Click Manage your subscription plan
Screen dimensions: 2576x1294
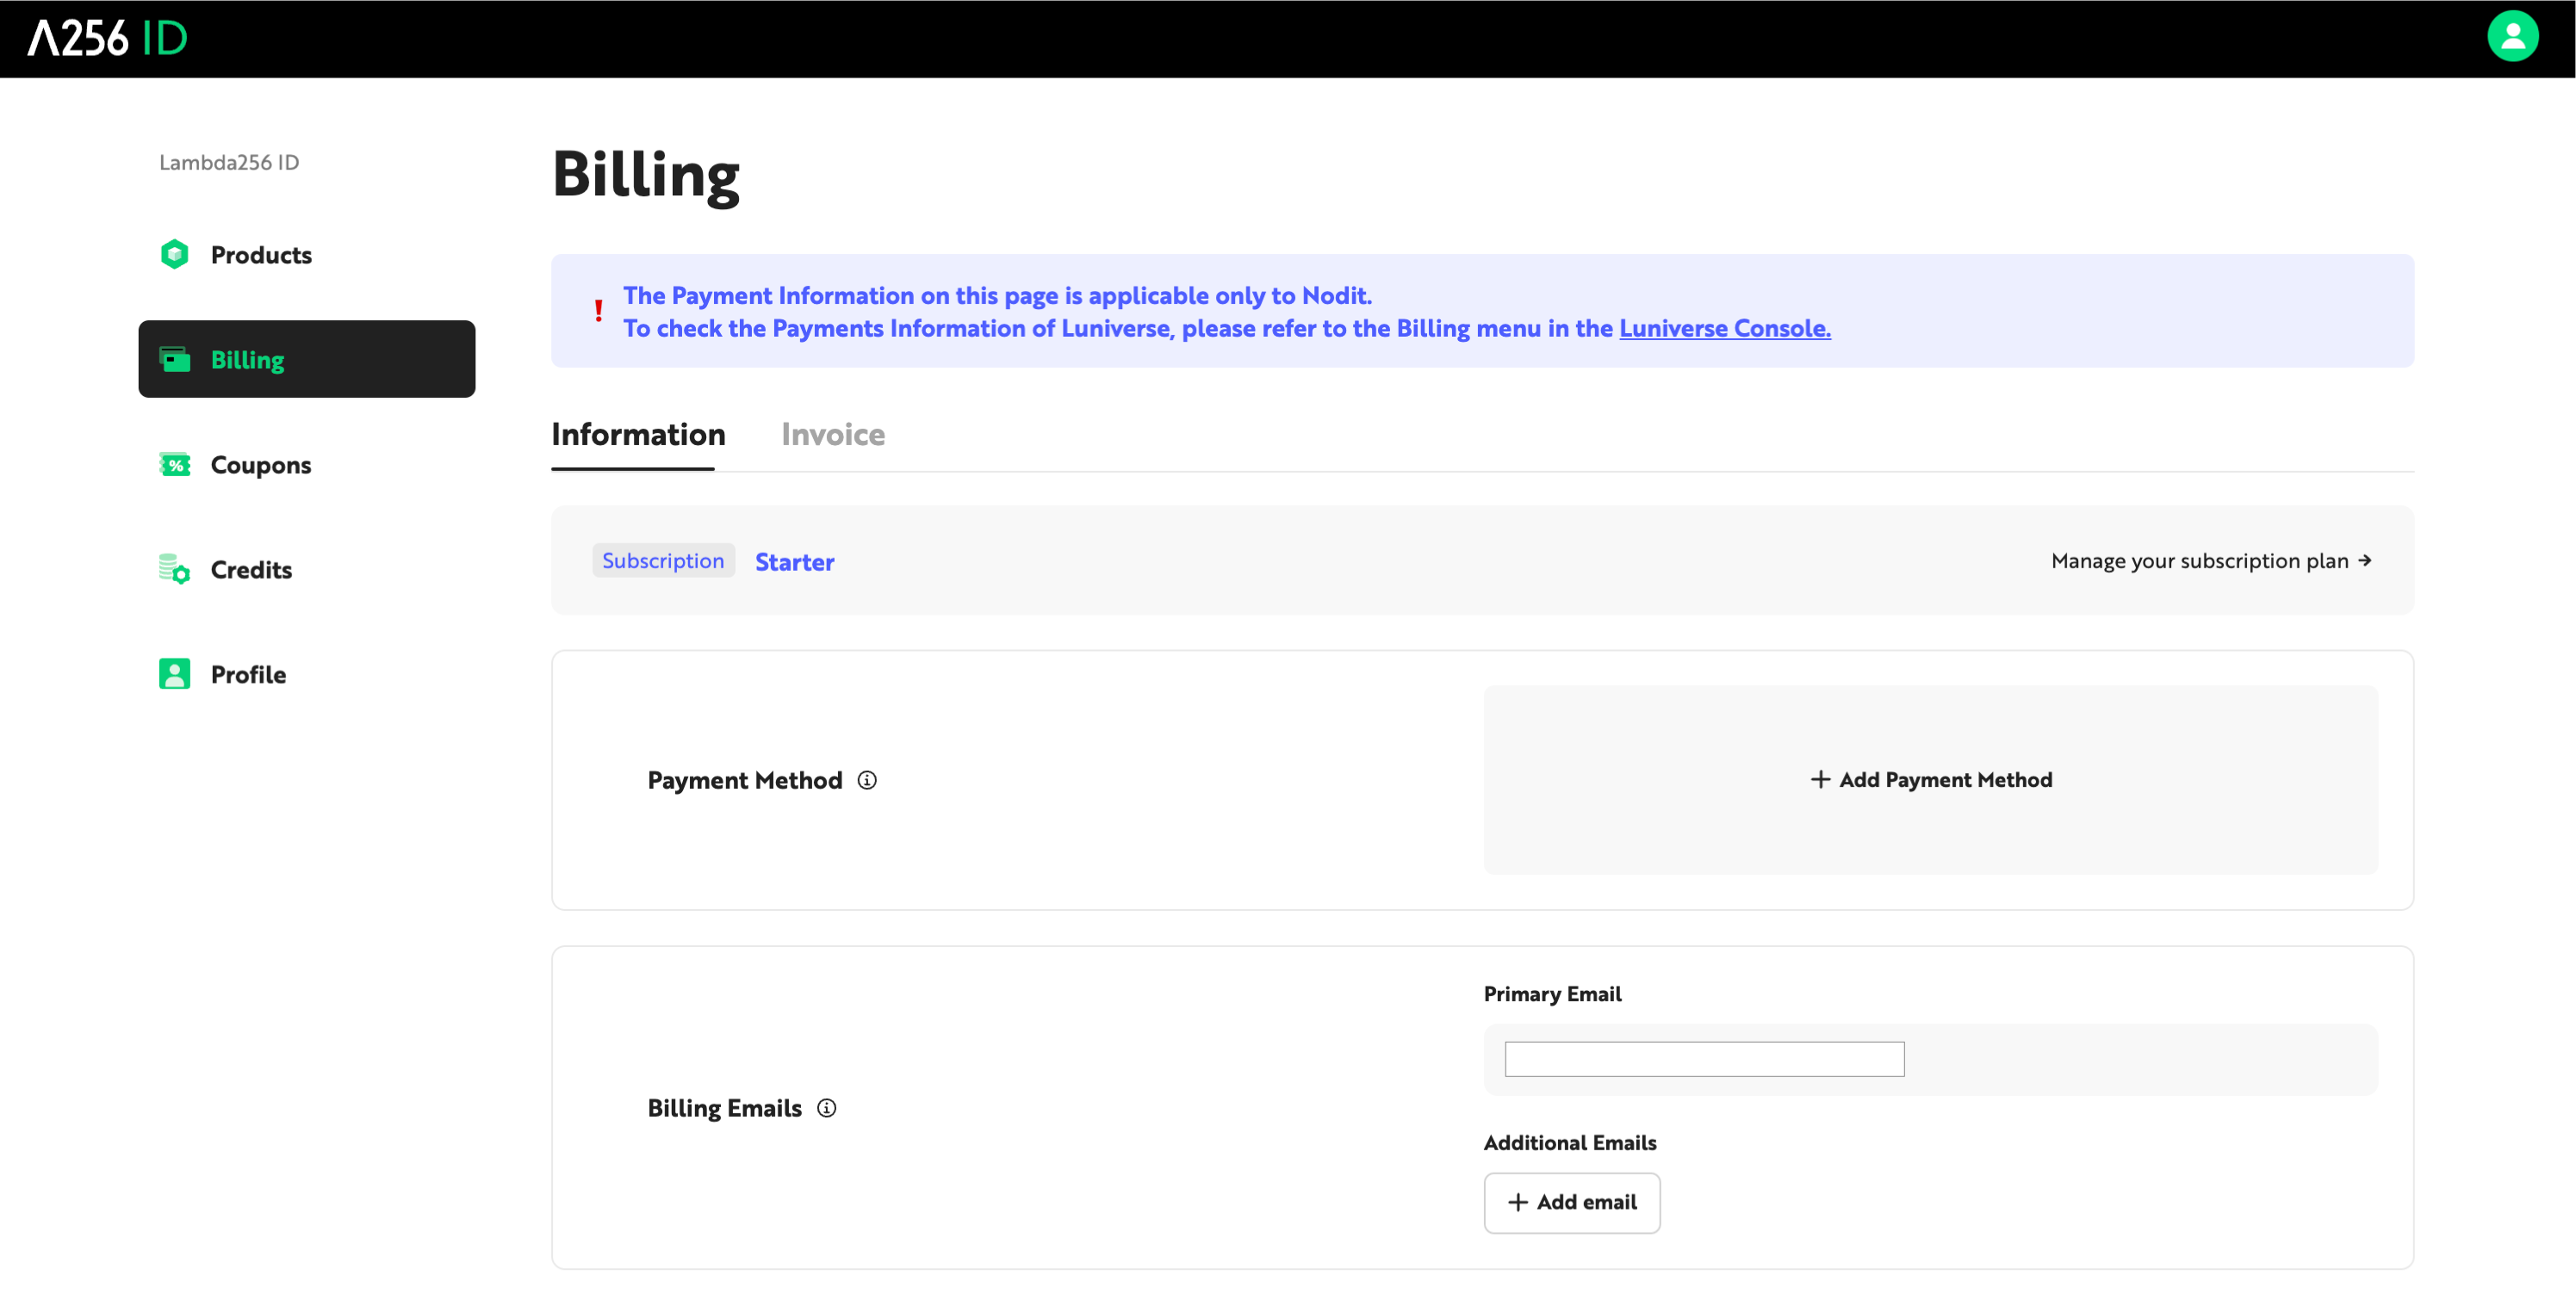click(x=2200, y=561)
